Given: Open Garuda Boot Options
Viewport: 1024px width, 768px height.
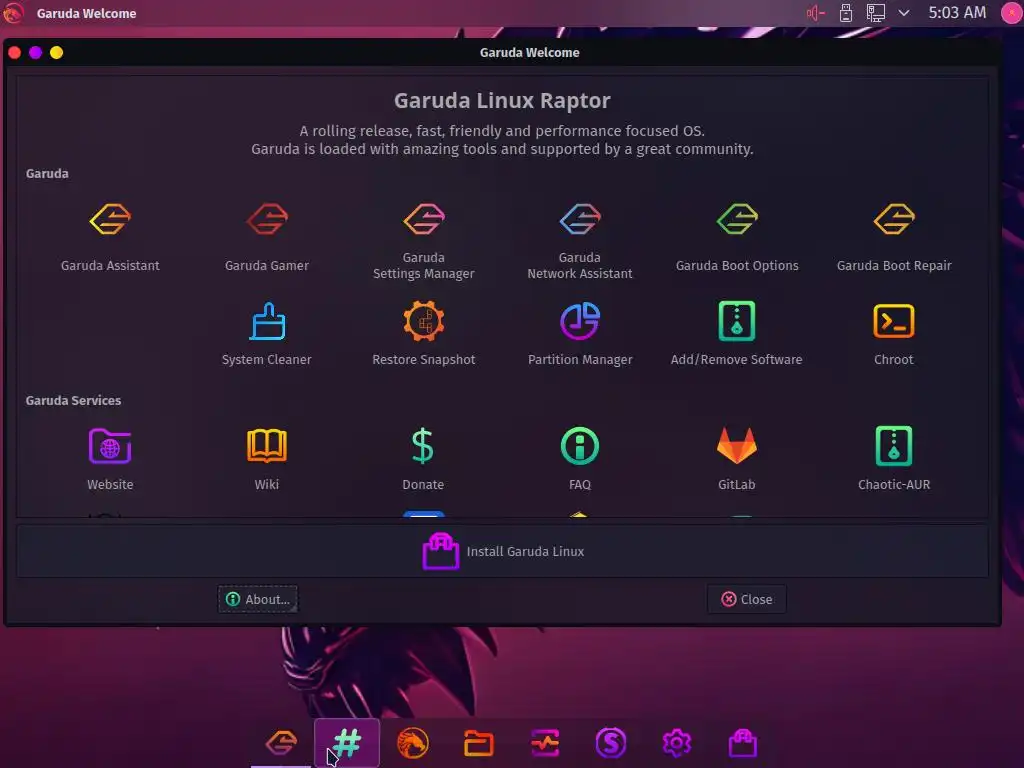Looking at the screenshot, I should tap(737, 236).
